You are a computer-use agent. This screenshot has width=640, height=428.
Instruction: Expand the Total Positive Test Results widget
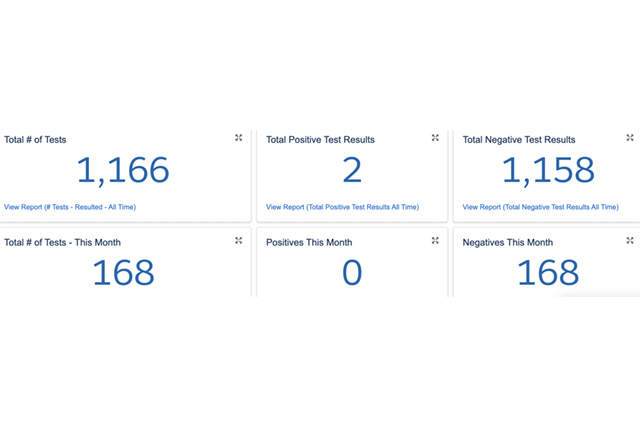point(435,138)
